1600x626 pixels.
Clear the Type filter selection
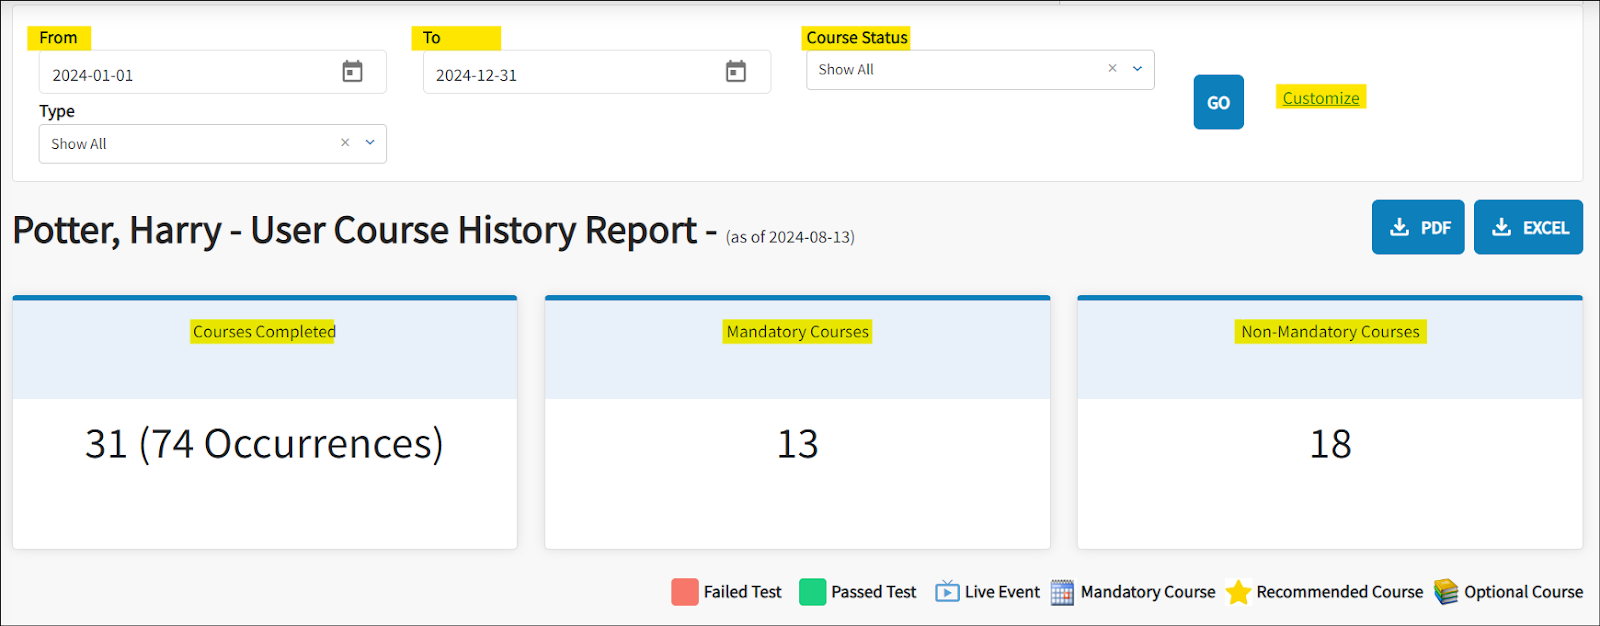pyautogui.click(x=345, y=143)
